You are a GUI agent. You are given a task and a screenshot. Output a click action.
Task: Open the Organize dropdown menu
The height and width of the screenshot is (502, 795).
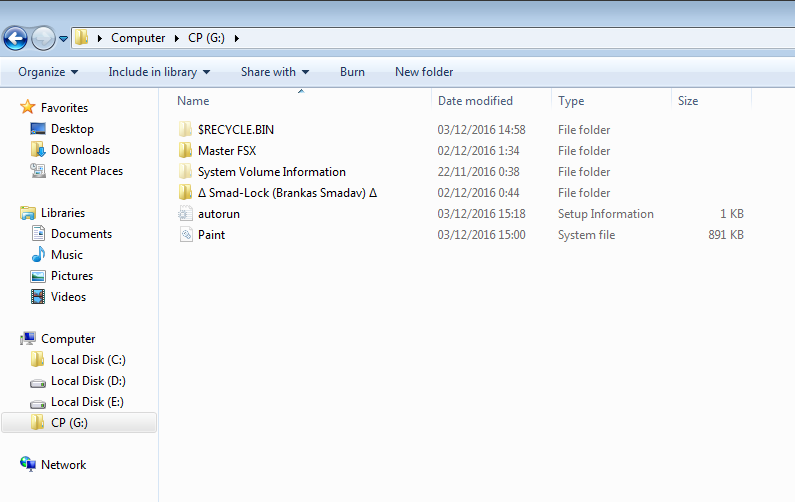click(x=47, y=72)
